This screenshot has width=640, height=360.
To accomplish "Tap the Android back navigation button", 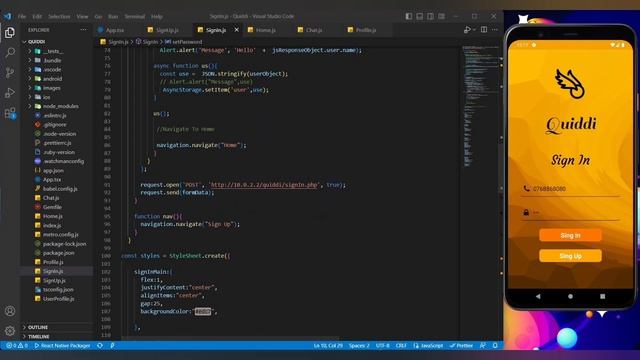I will coord(538,296).
